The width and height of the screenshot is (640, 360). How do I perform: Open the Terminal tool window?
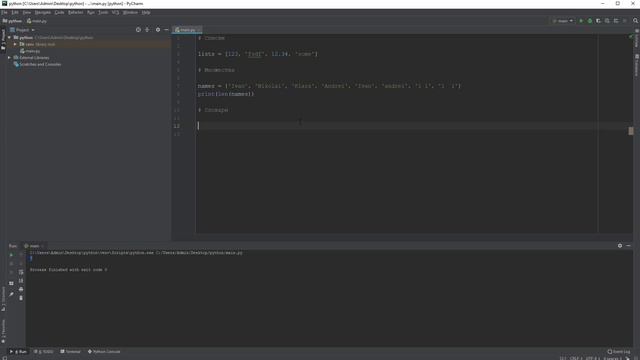(71, 351)
